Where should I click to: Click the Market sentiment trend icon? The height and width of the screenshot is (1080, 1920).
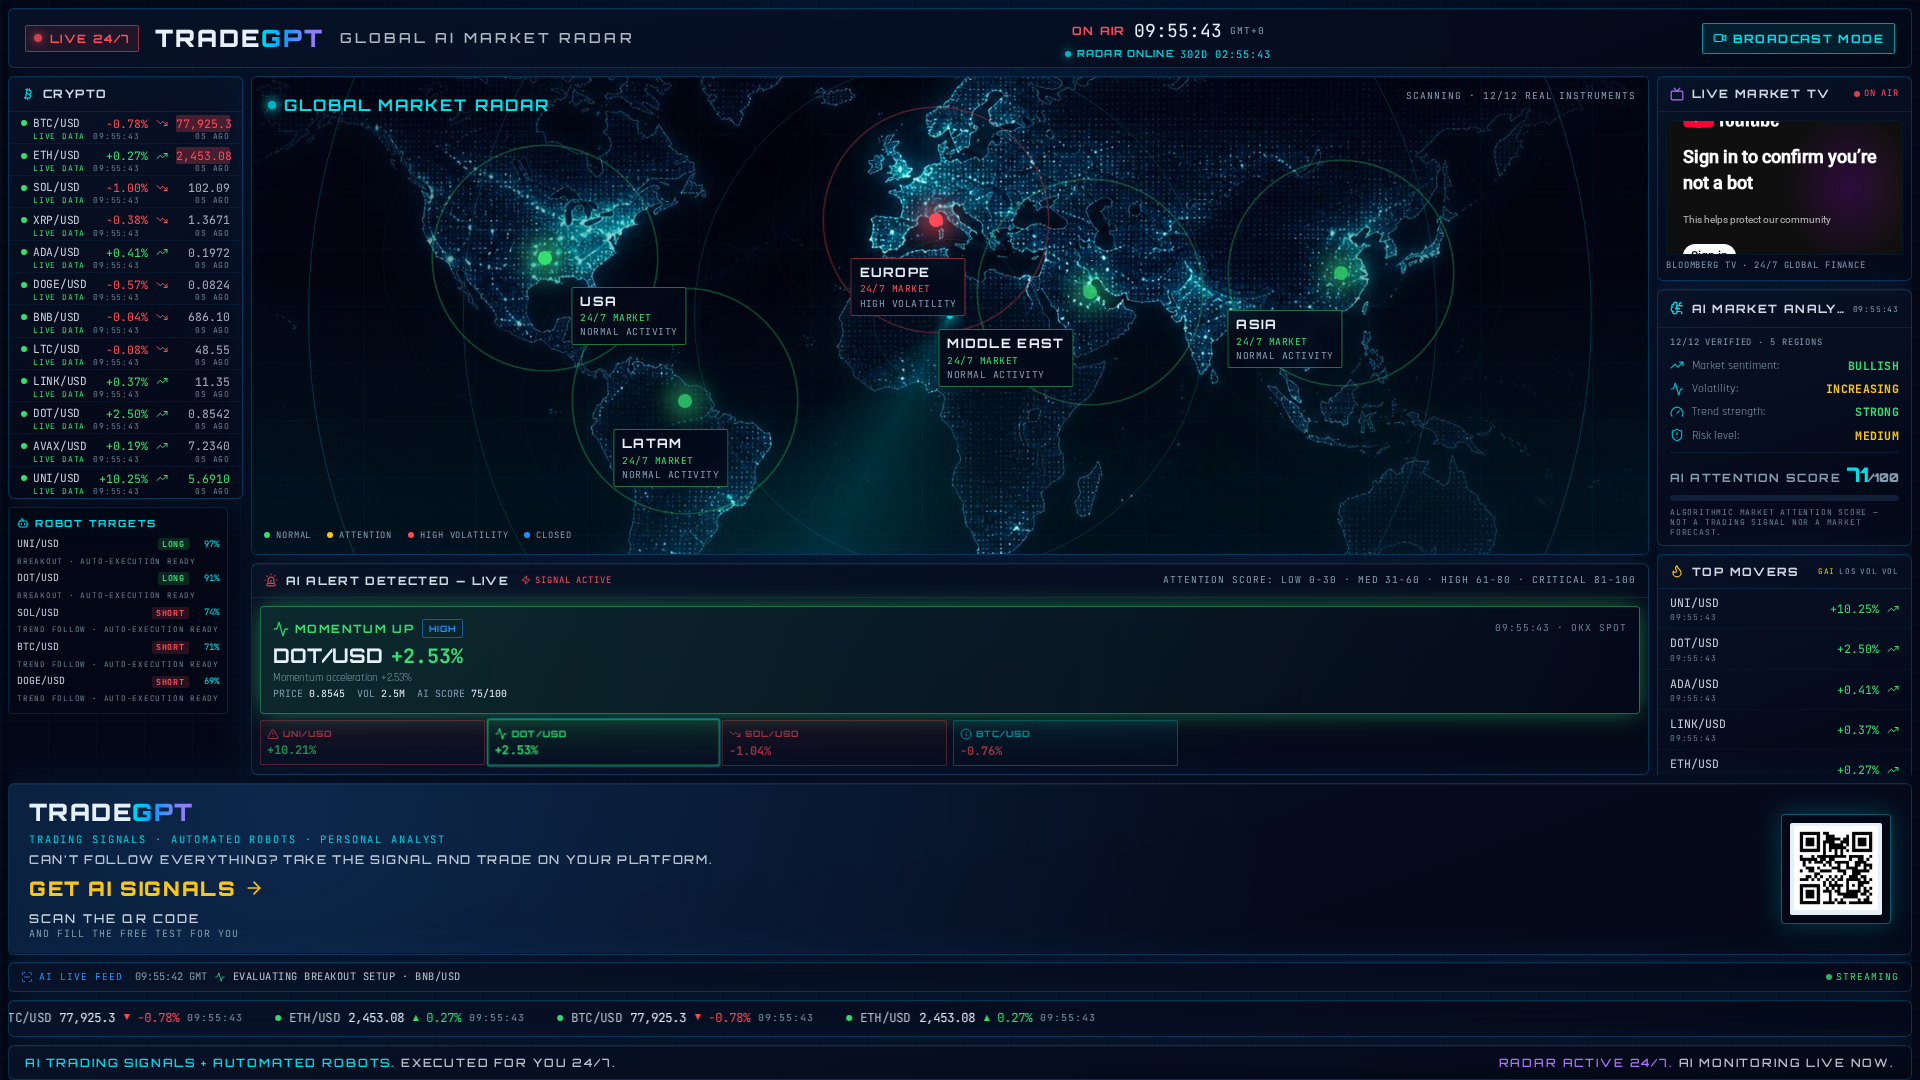pyautogui.click(x=1677, y=365)
